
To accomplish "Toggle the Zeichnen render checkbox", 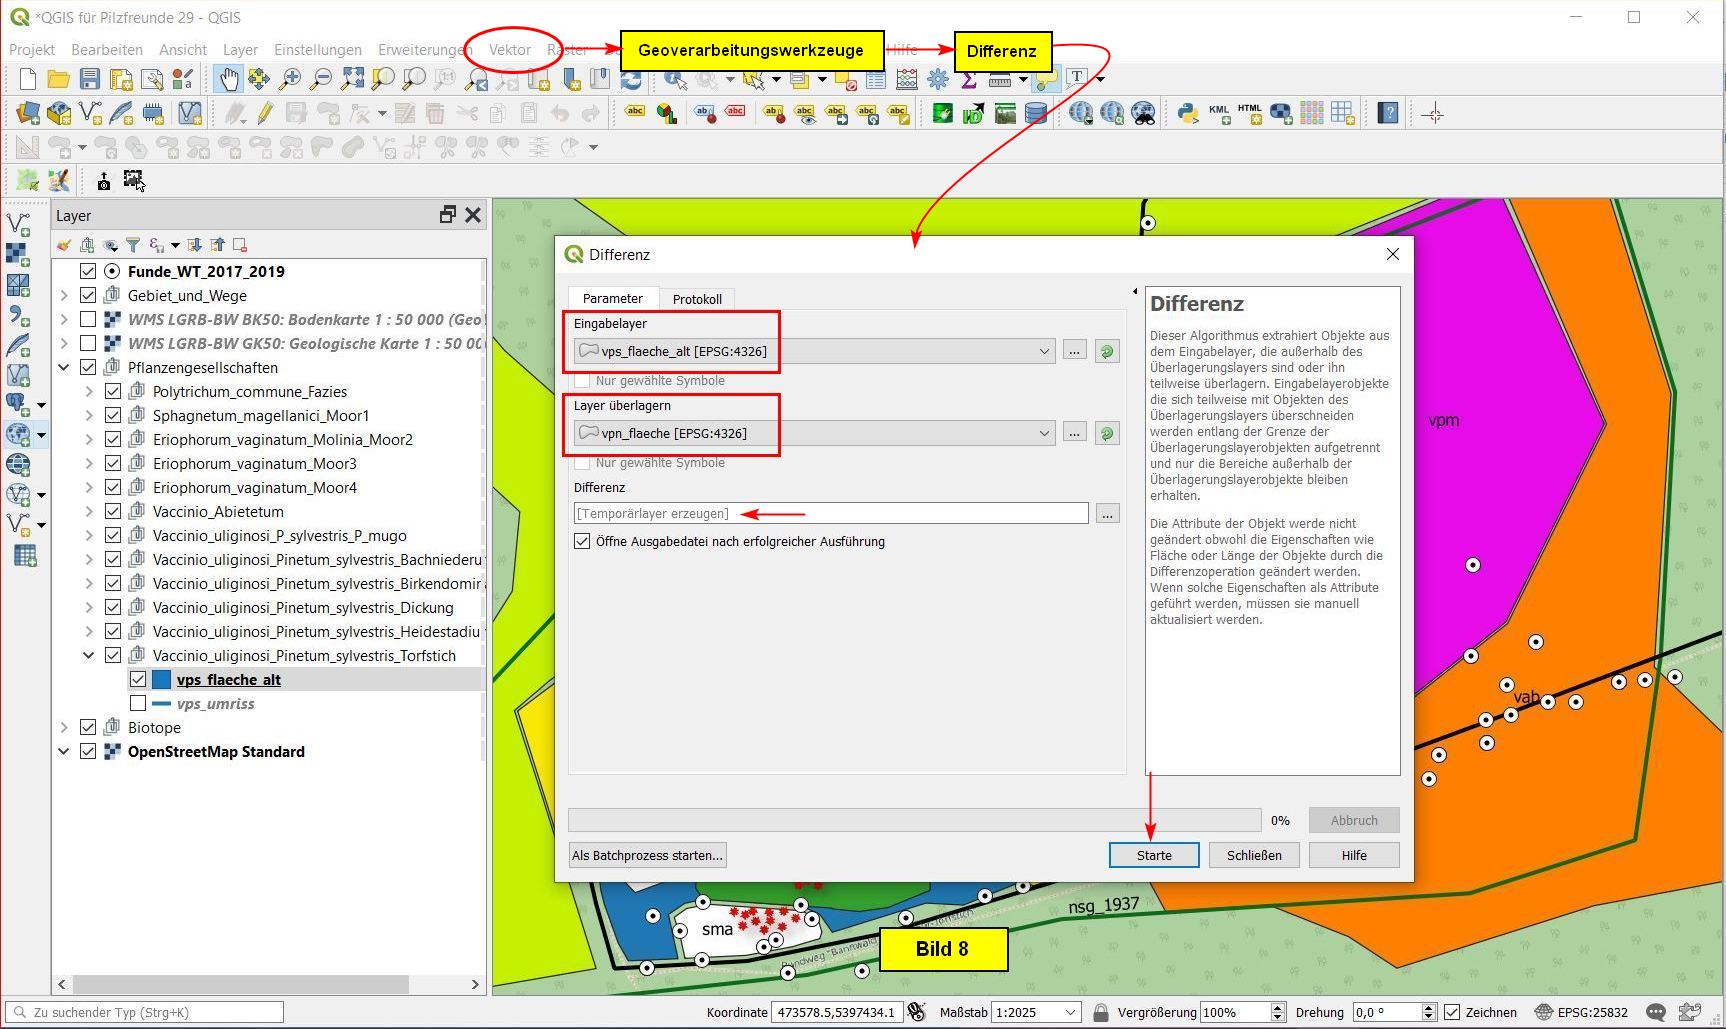I will [1452, 1012].
